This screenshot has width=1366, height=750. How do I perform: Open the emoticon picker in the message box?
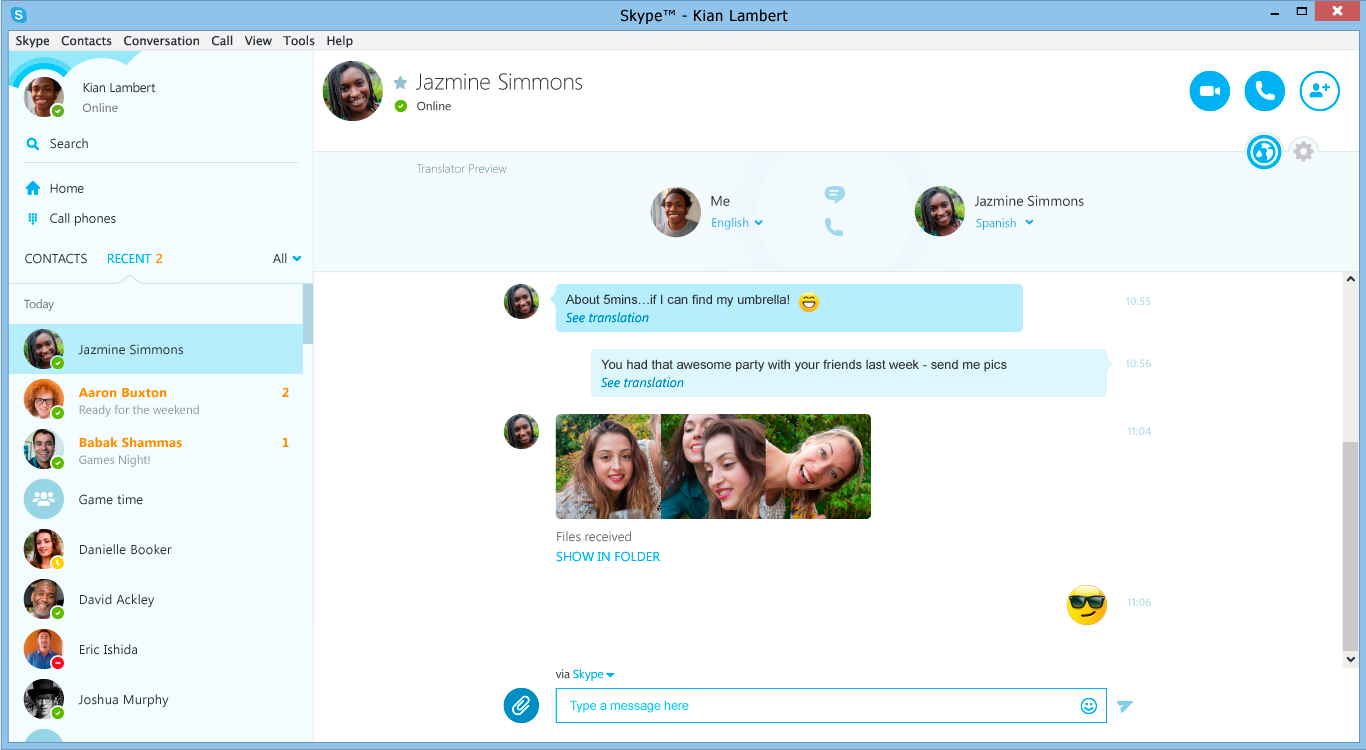[1087, 705]
